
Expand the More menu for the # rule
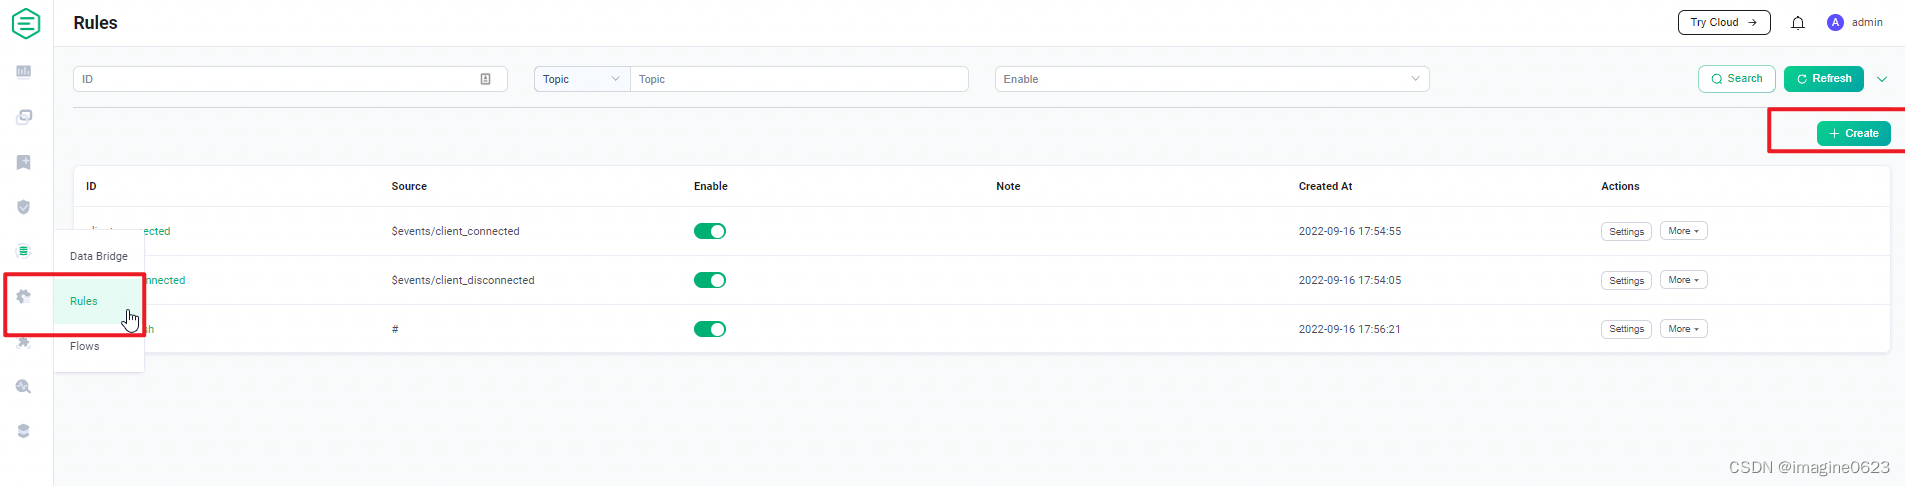pos(1684,329)
